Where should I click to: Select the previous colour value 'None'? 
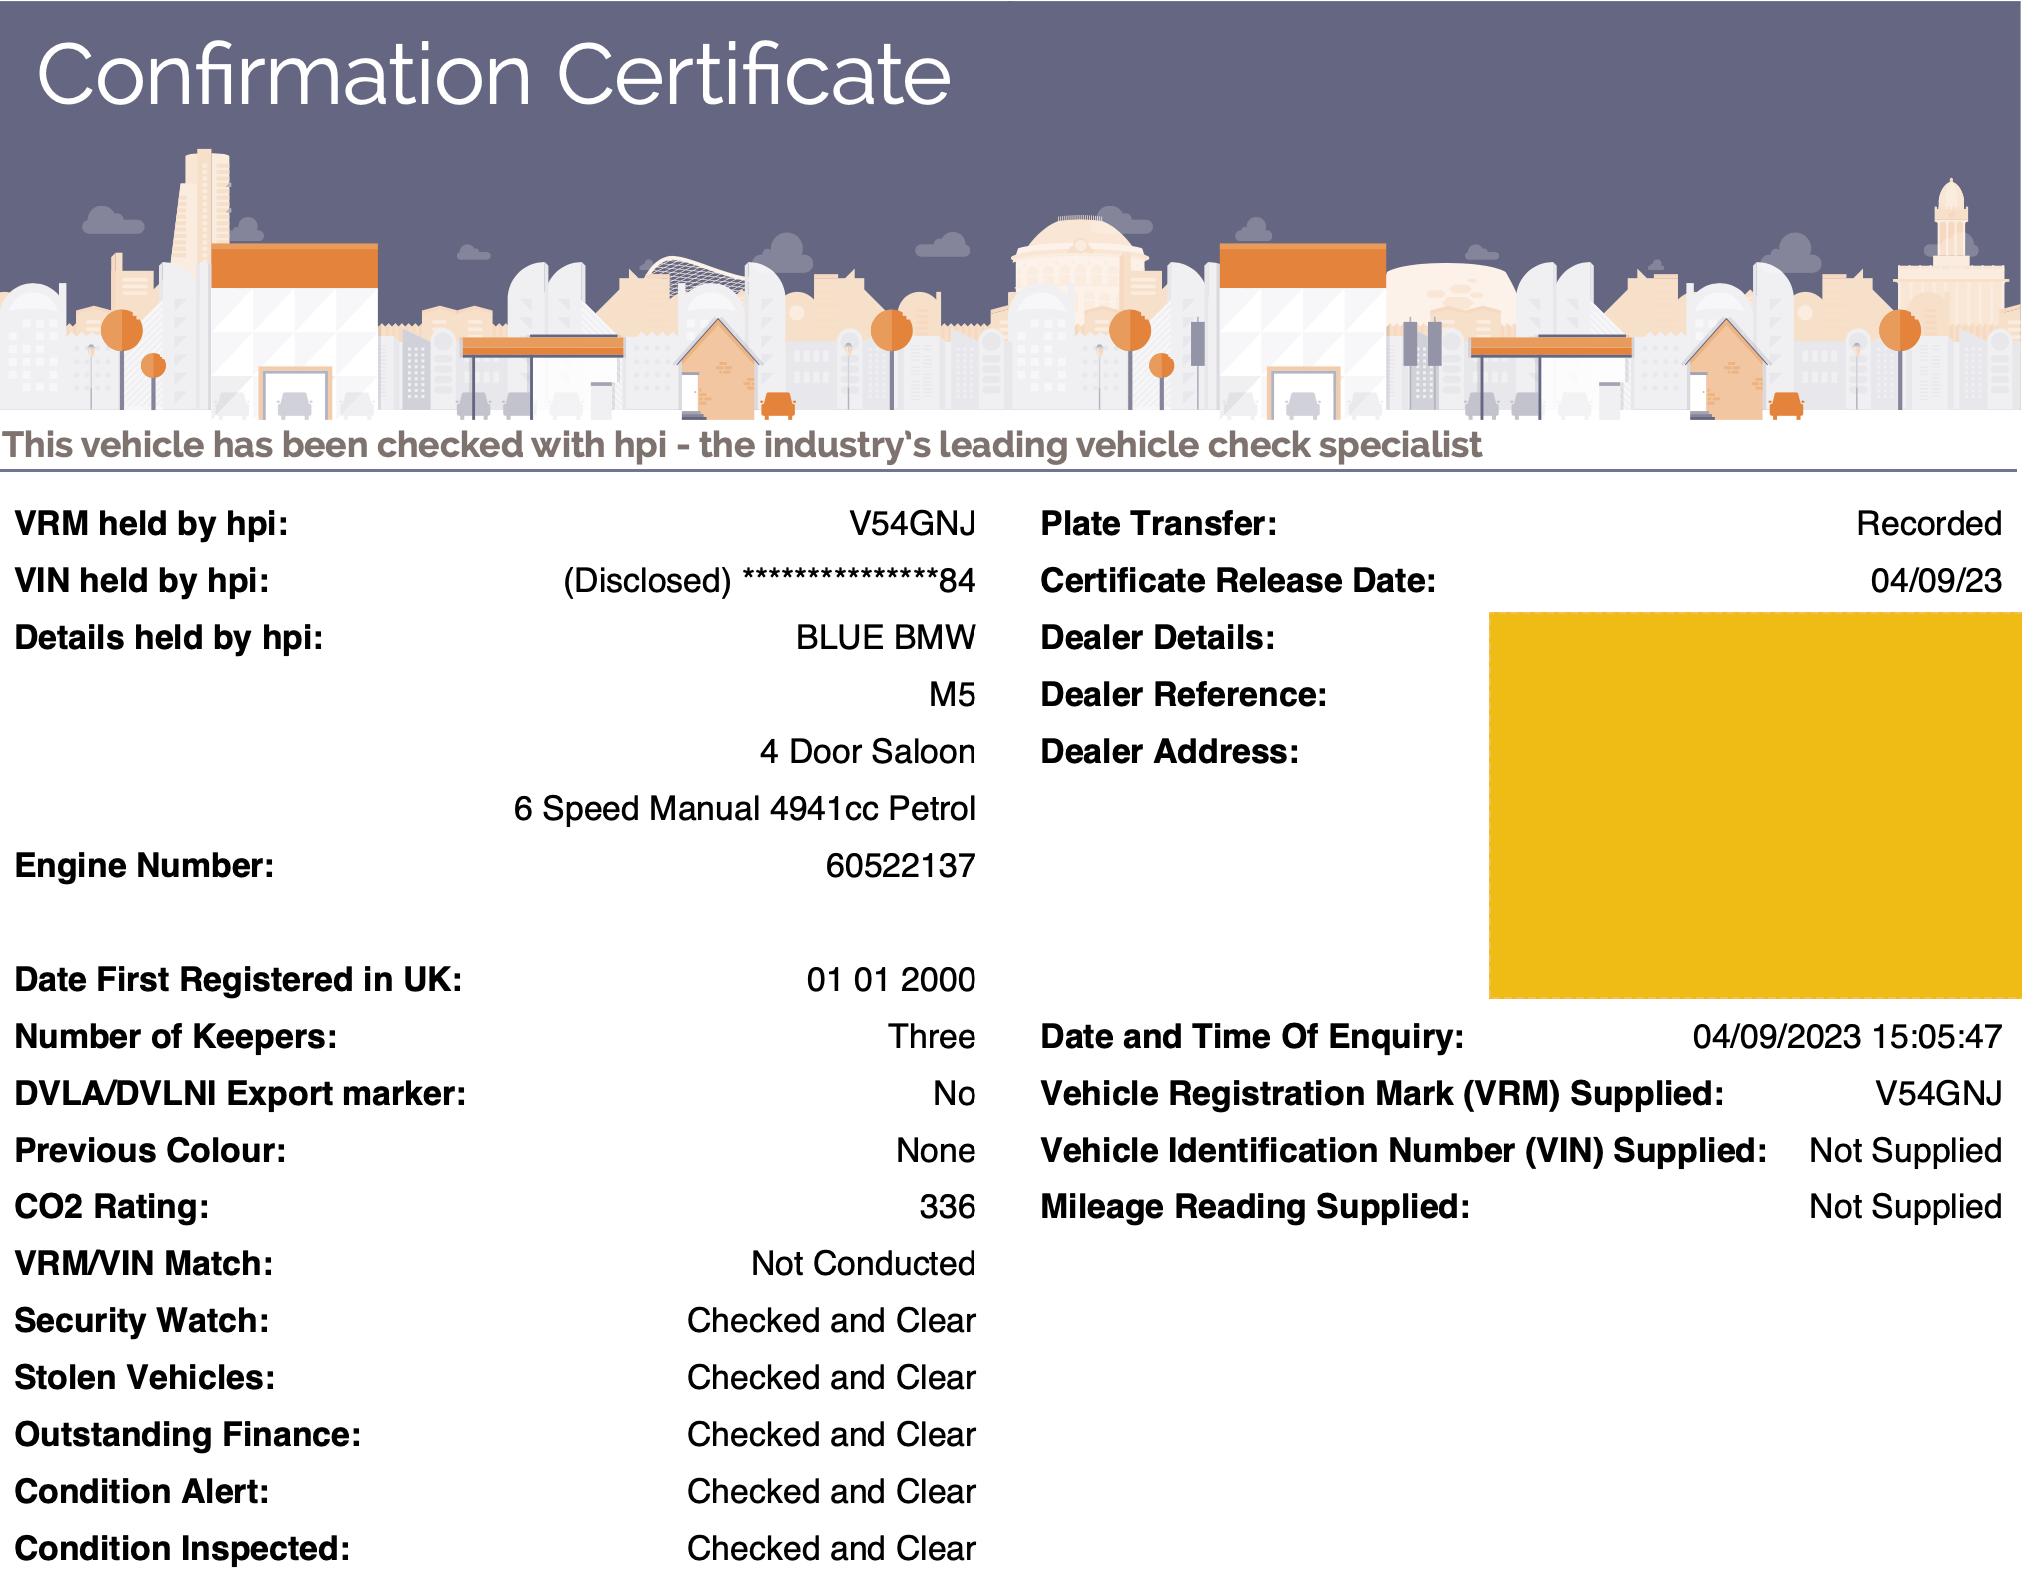pos(935,1150)
